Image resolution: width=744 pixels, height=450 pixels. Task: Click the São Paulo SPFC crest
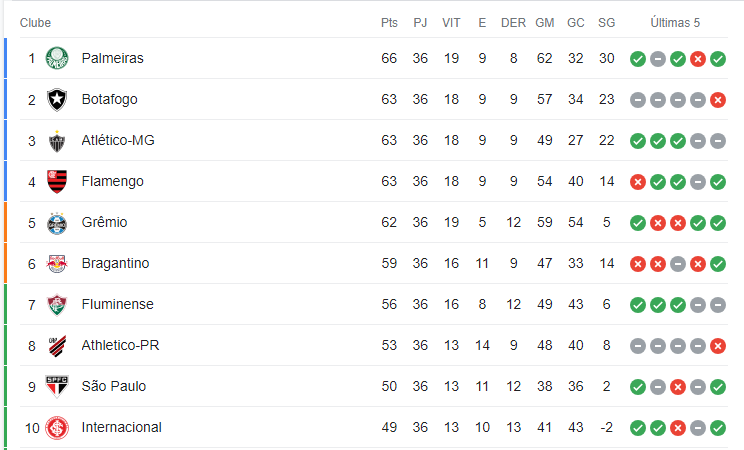pos(57,387)
